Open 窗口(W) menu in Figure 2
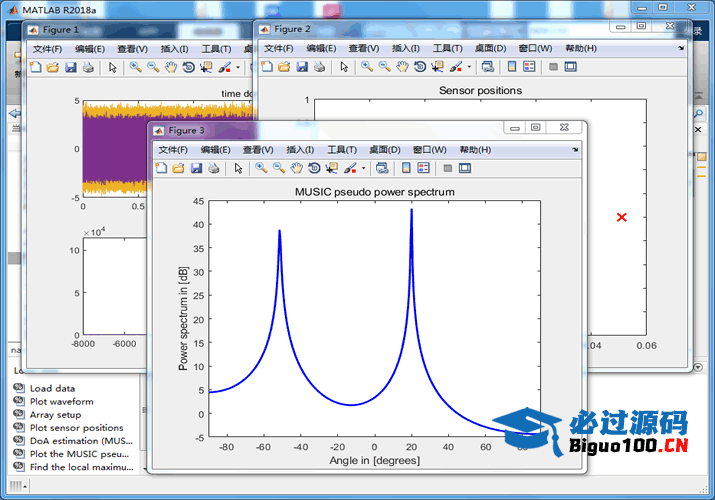715x500 pixels. [535, 48]
